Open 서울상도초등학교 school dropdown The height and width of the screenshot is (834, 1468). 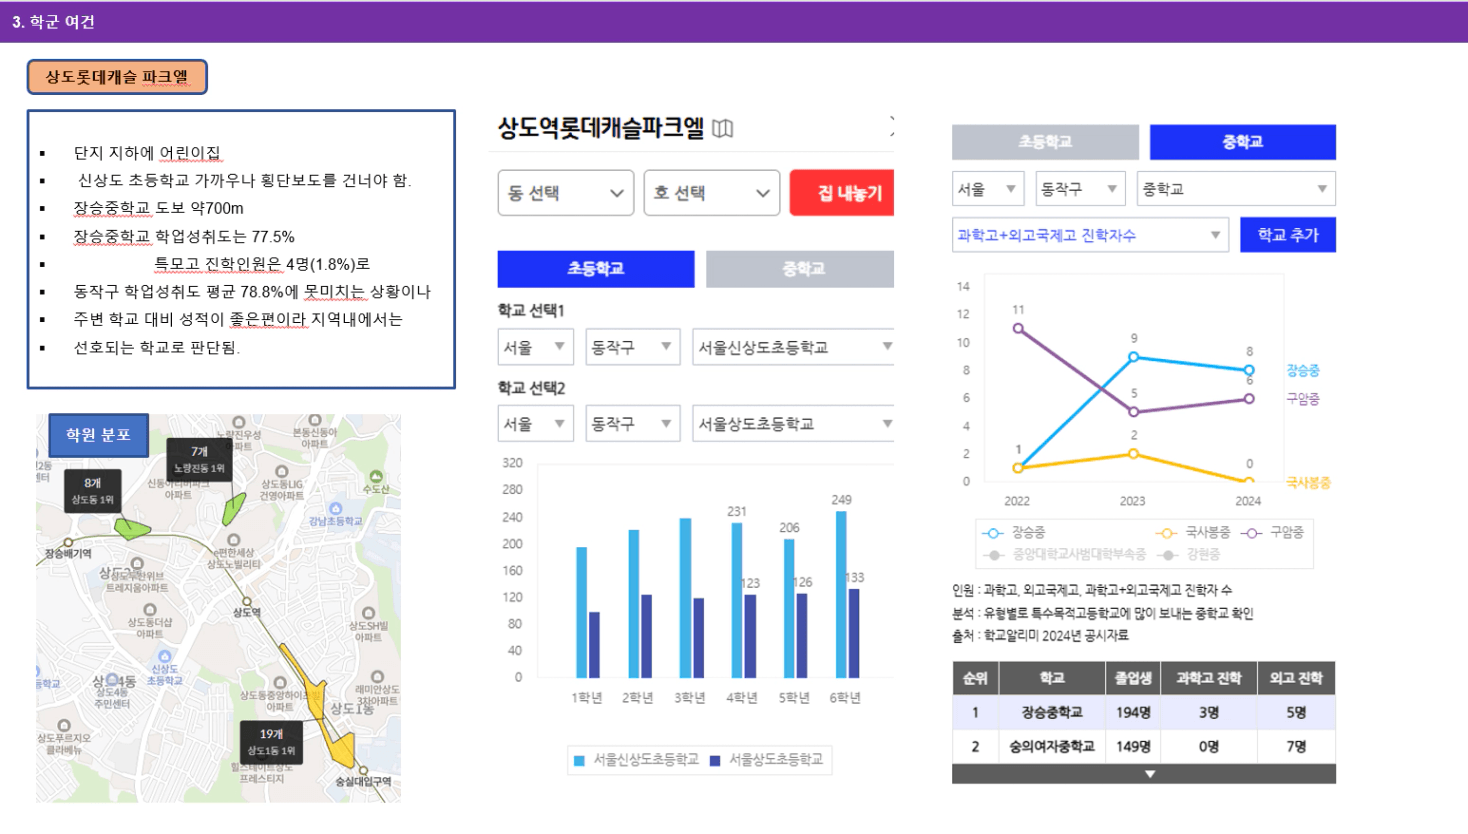point(794,424)
